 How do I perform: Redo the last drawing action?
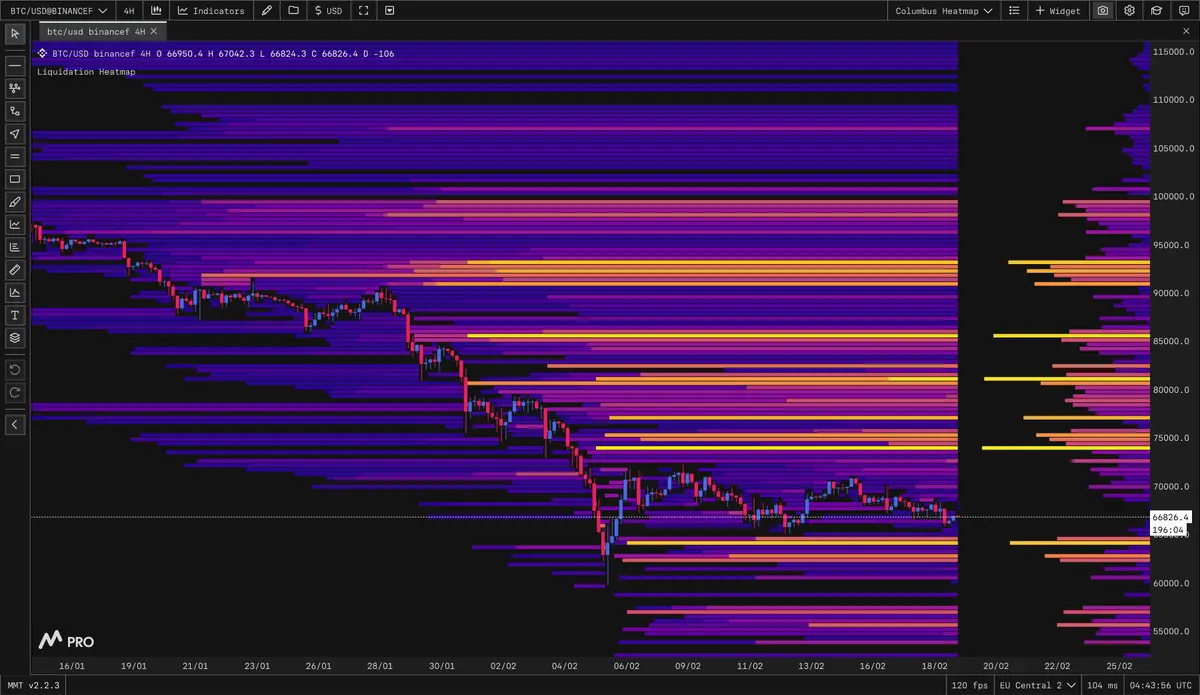pyautogui.click(x=15, y=392)
